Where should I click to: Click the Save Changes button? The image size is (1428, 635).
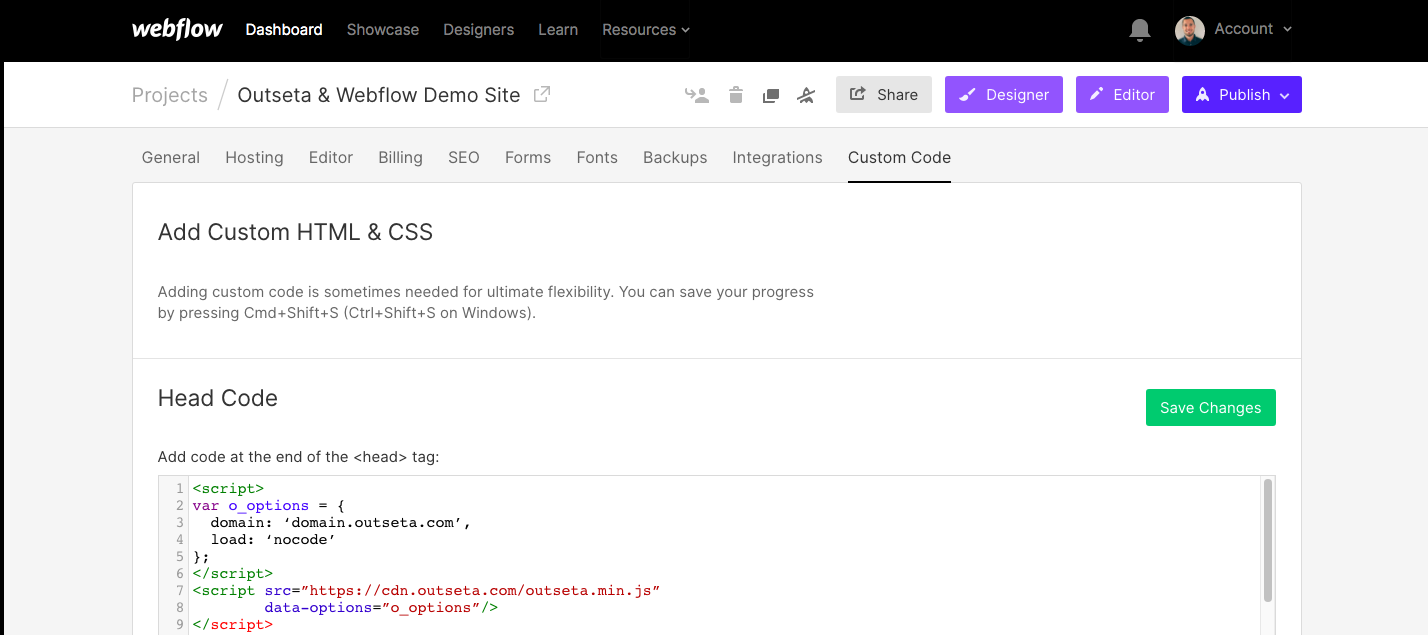tap(1211, 407)
